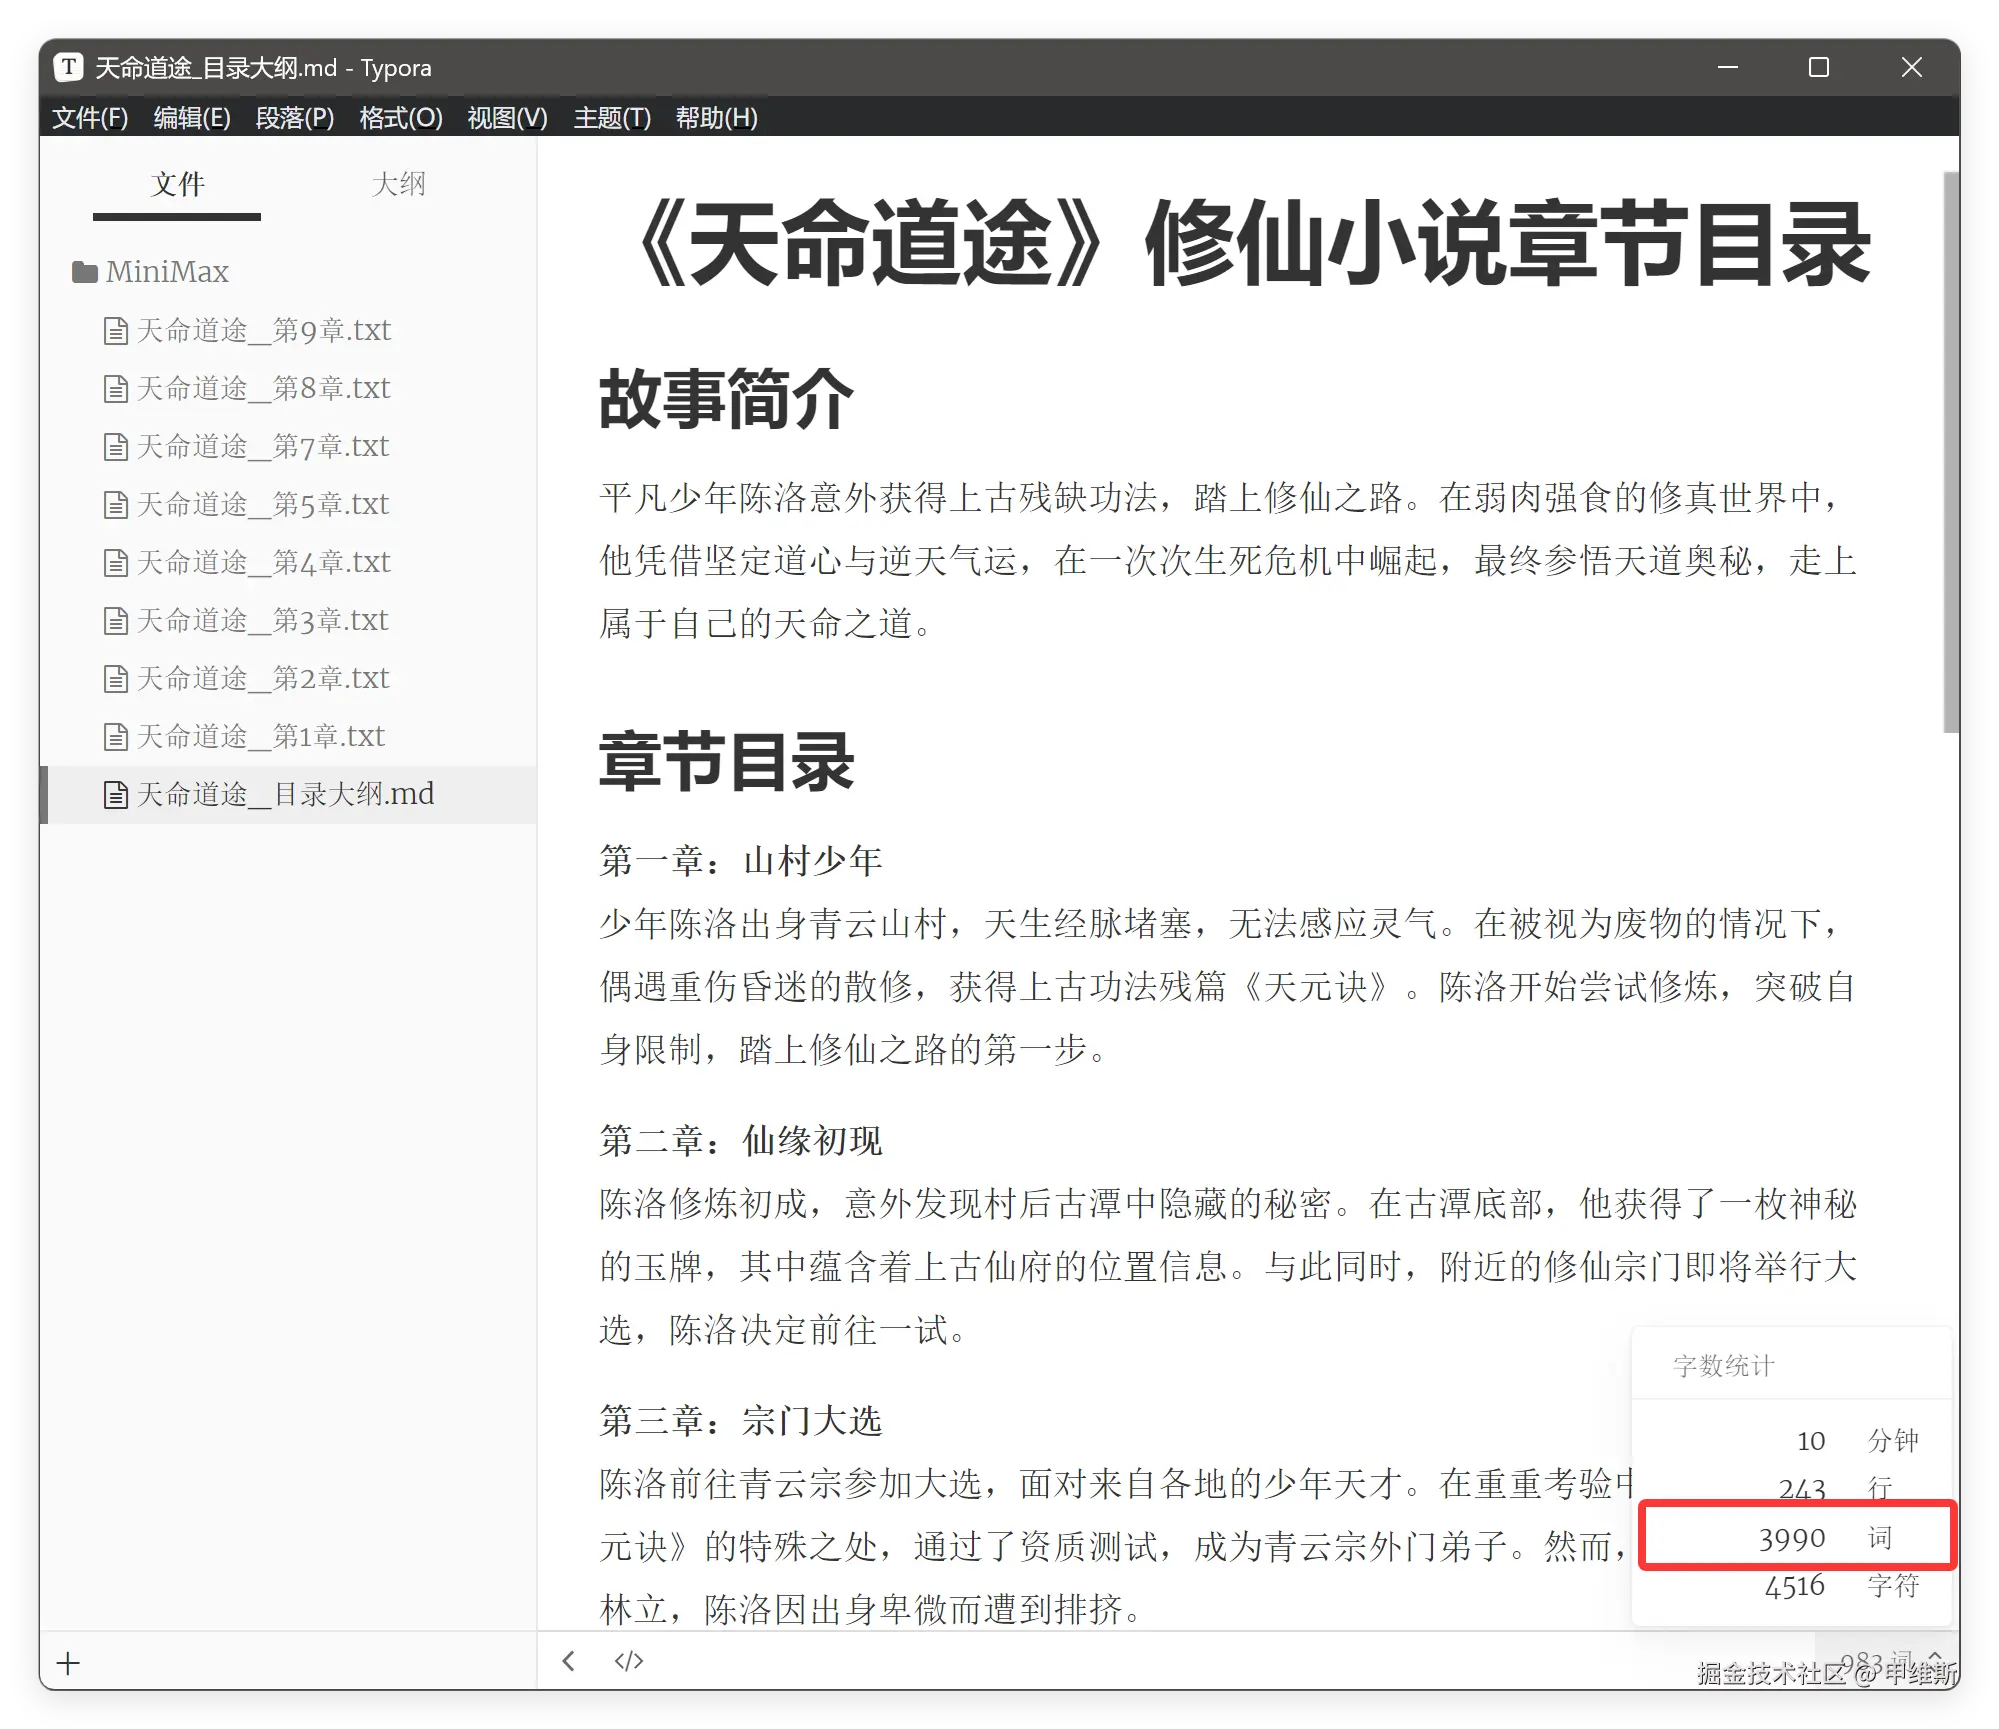Collapse the sidebar with back arrow icon
Viewport: 1999px width, 1729px height.
(x=569, y=1661)
